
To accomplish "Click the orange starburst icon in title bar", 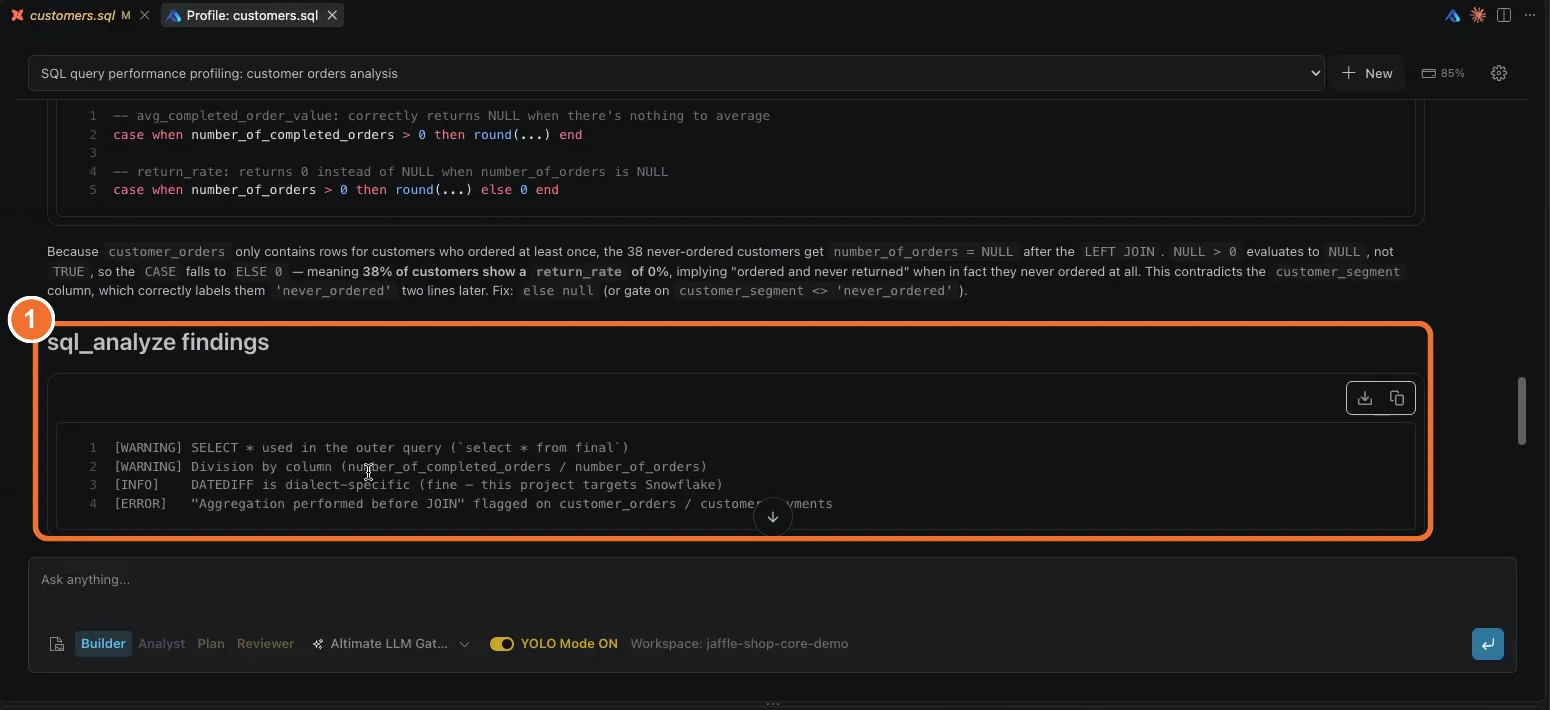I will tap(1477, 15).
